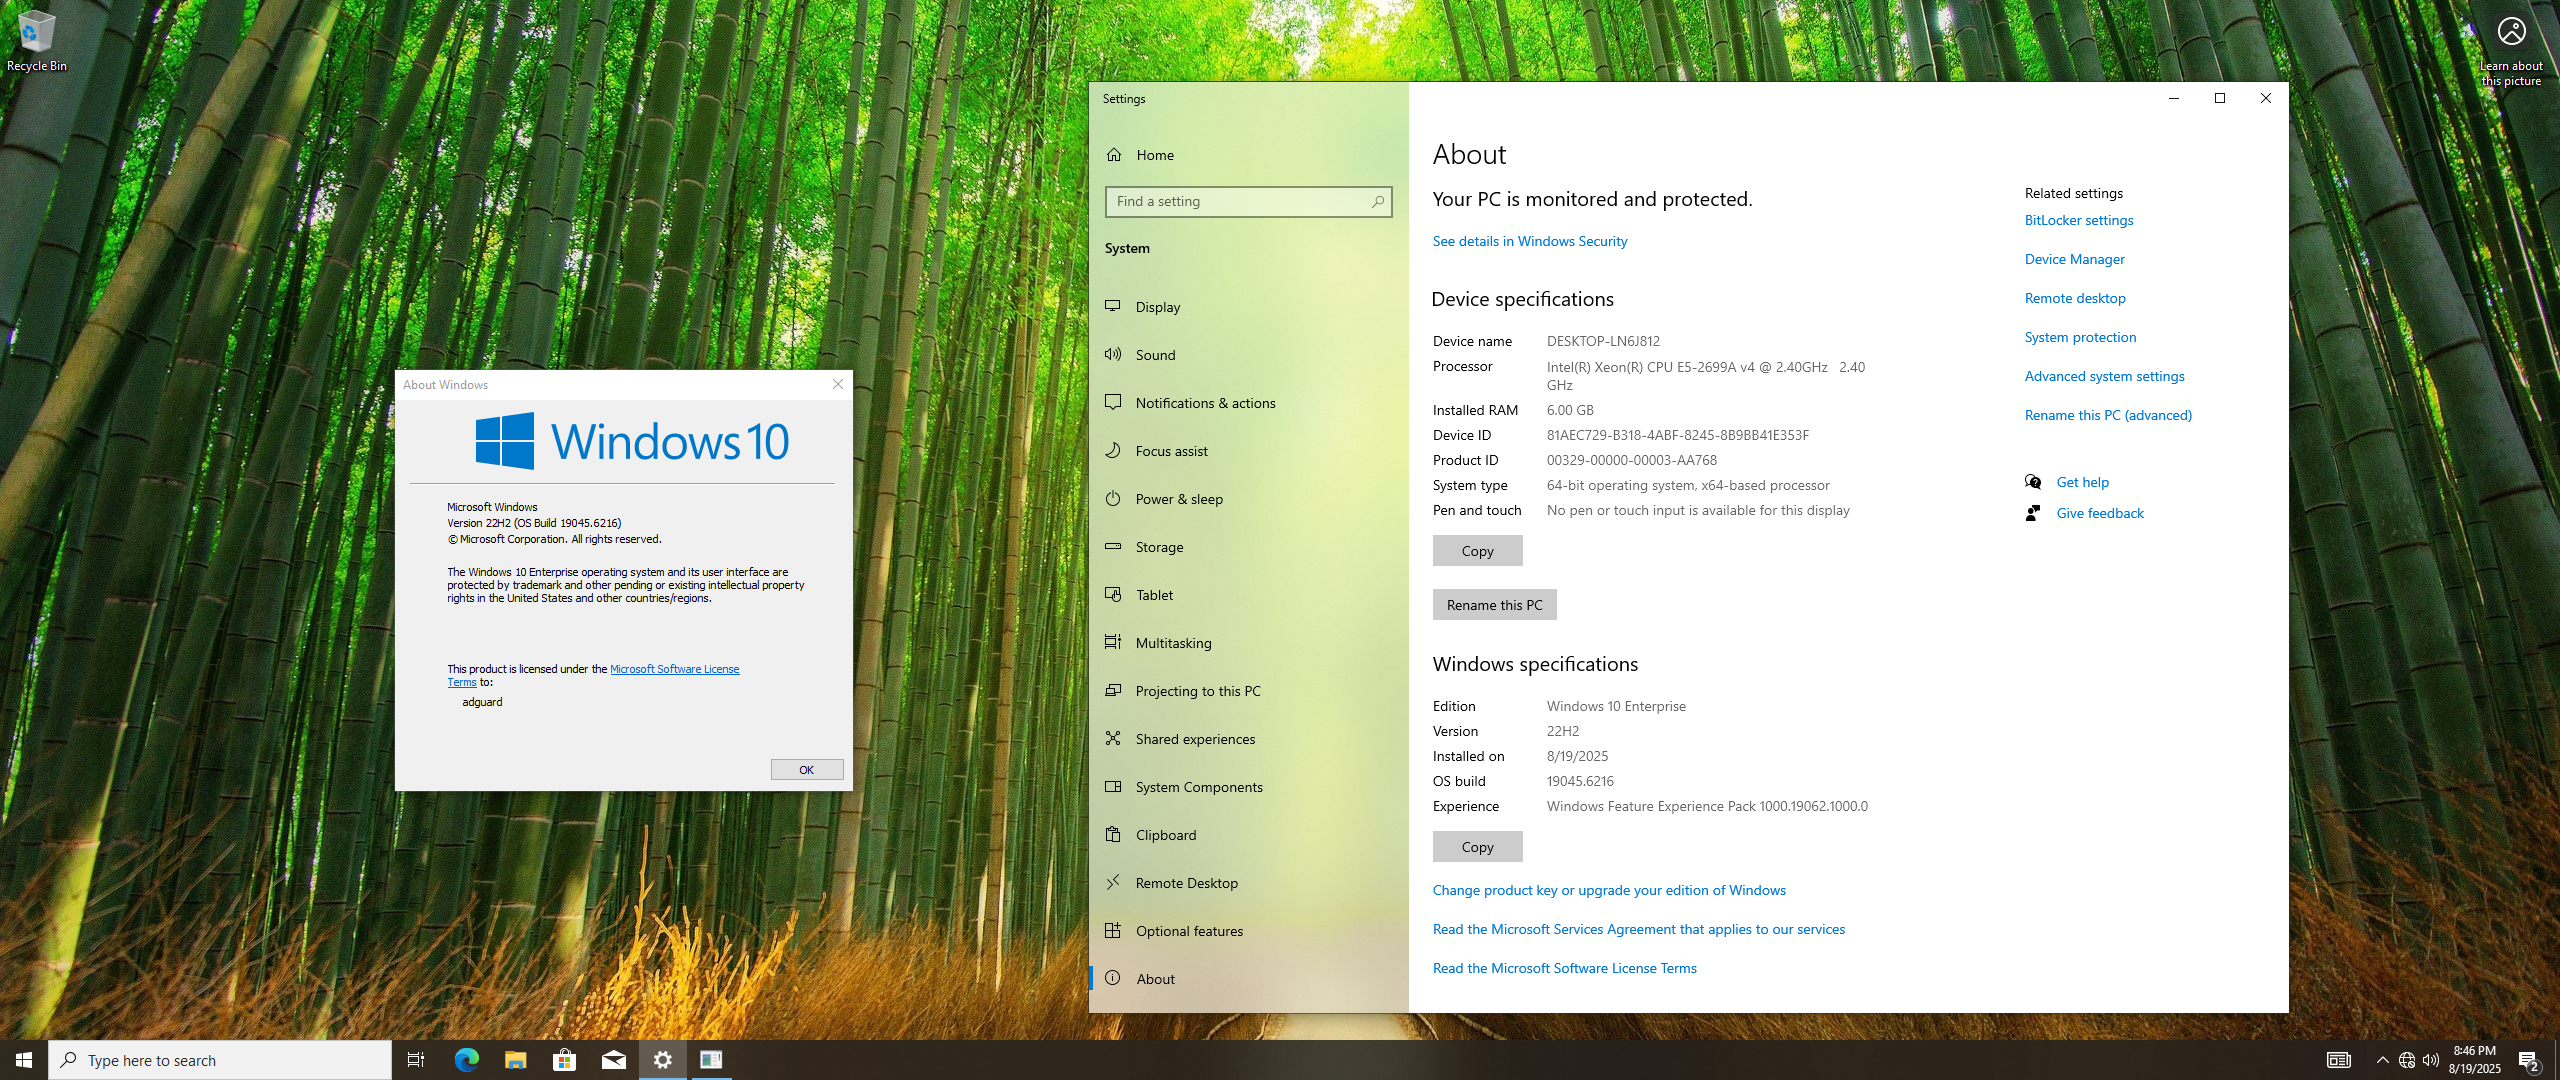Click the Find a setting search field

[1248, 202]
